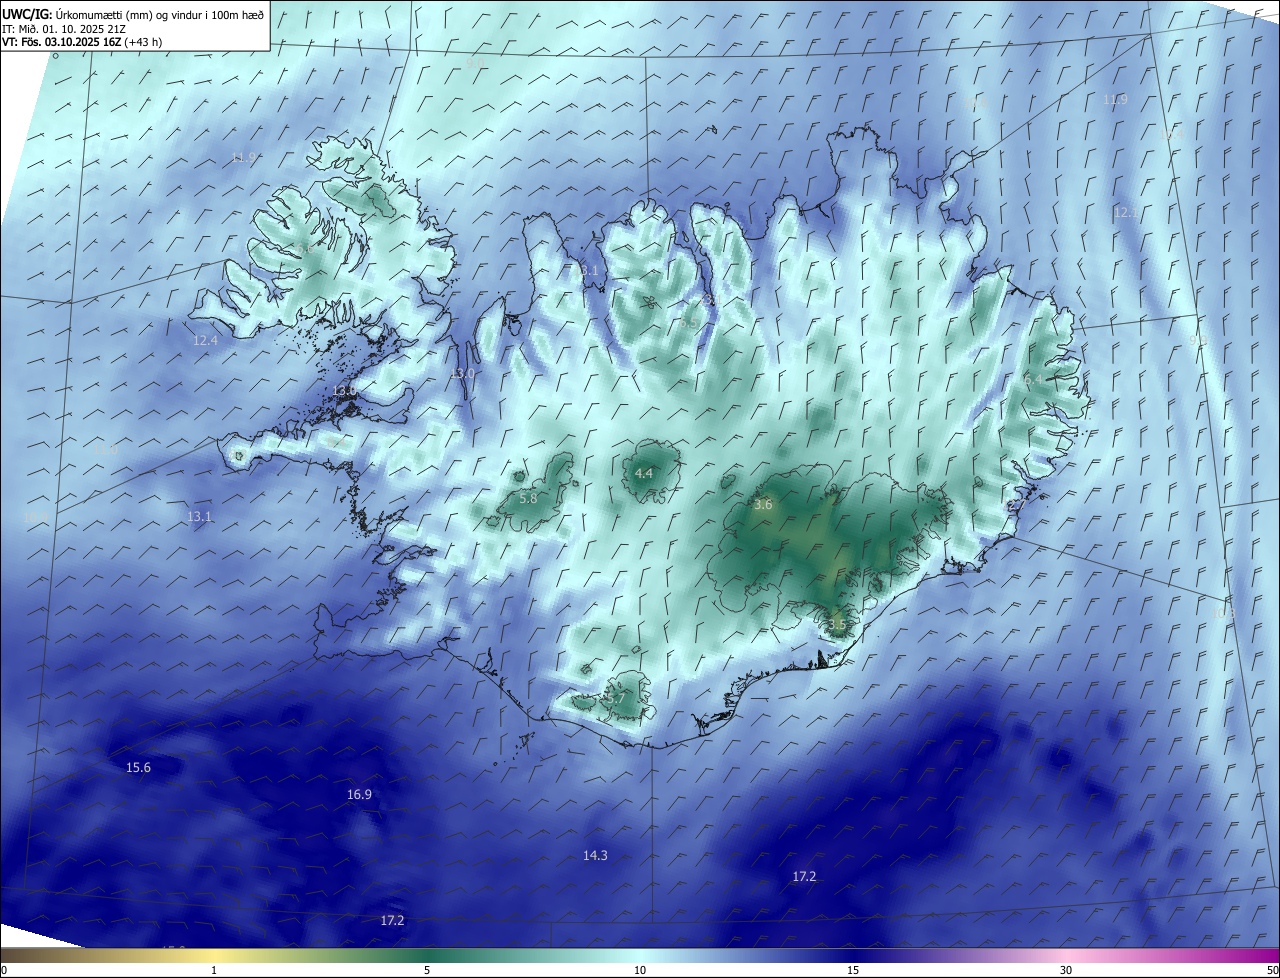Click the 6.5 value label in north Iceland
The height and width of the screenshot is (978, 1280).
(x=688, y=323)
